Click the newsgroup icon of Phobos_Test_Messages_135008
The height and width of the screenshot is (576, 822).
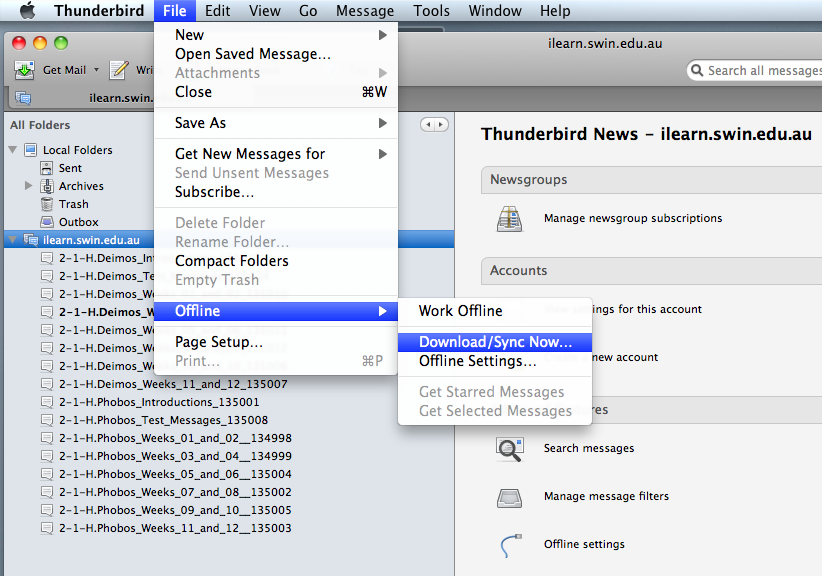[x=47, y=420]
